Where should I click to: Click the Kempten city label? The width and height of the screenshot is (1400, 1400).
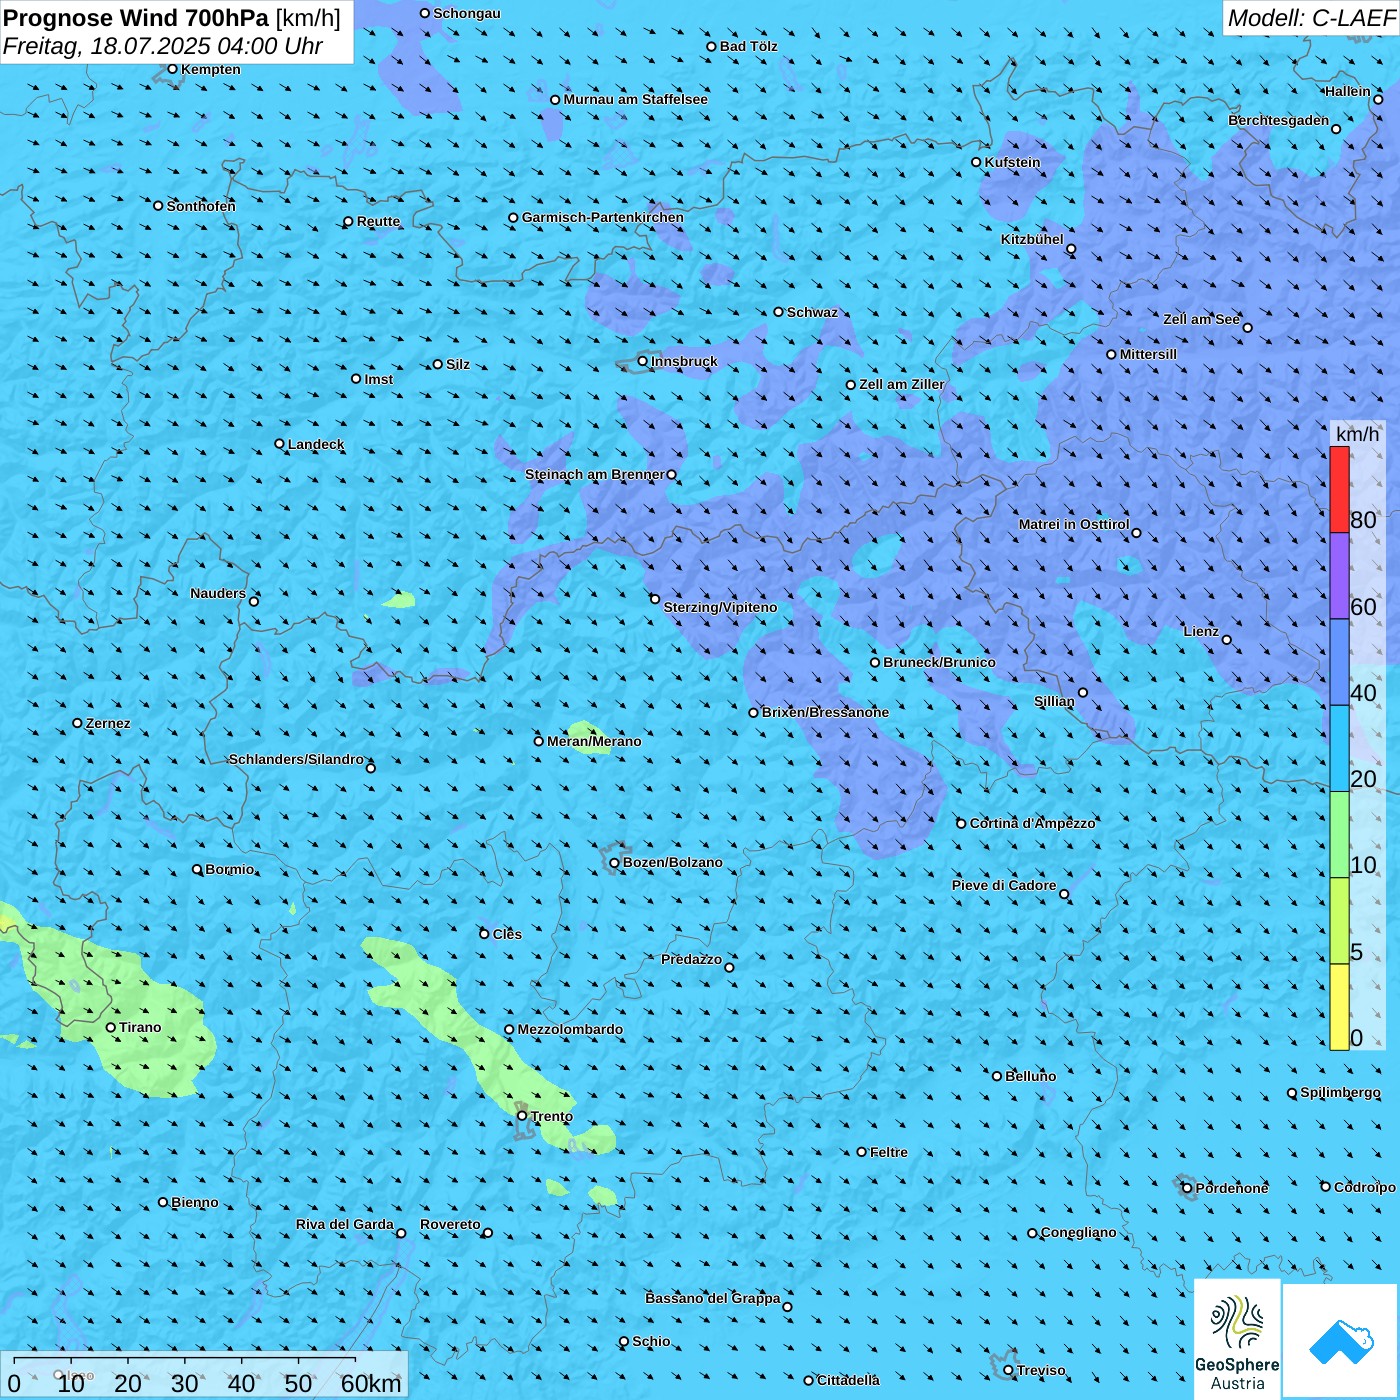point(211,69)
